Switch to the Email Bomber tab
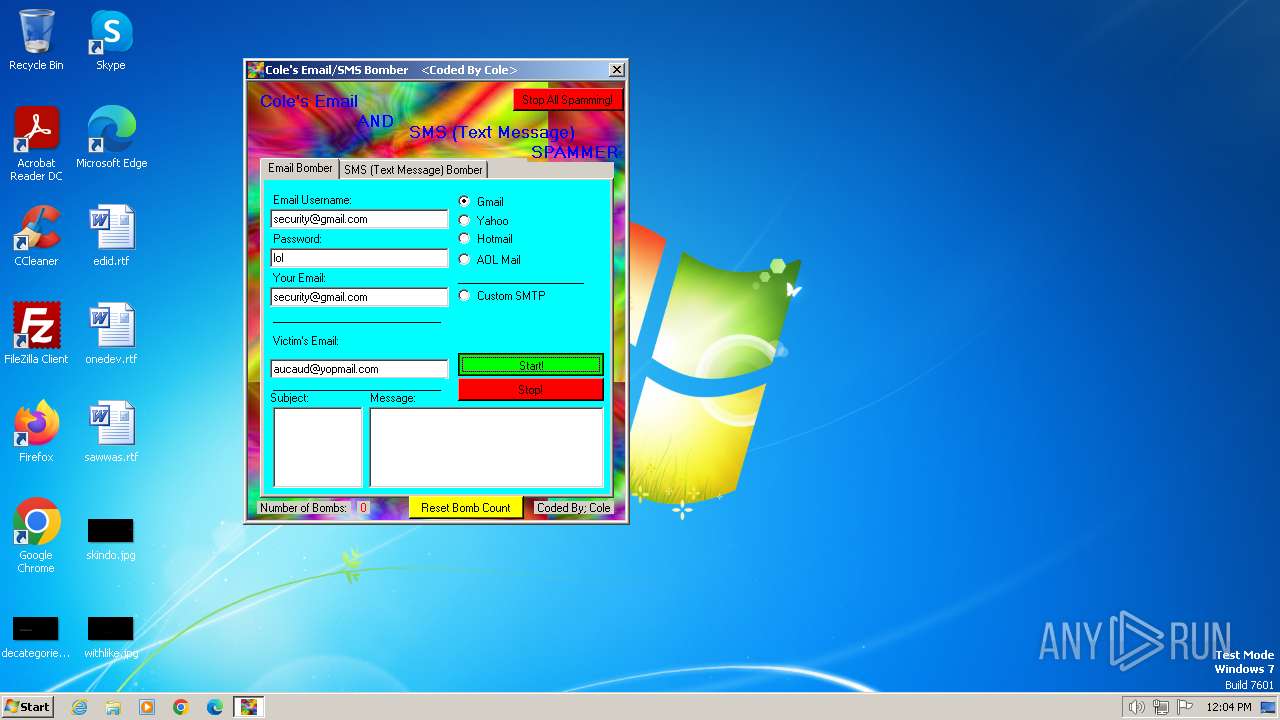1280x720 pixels. (x=300, y=168)
